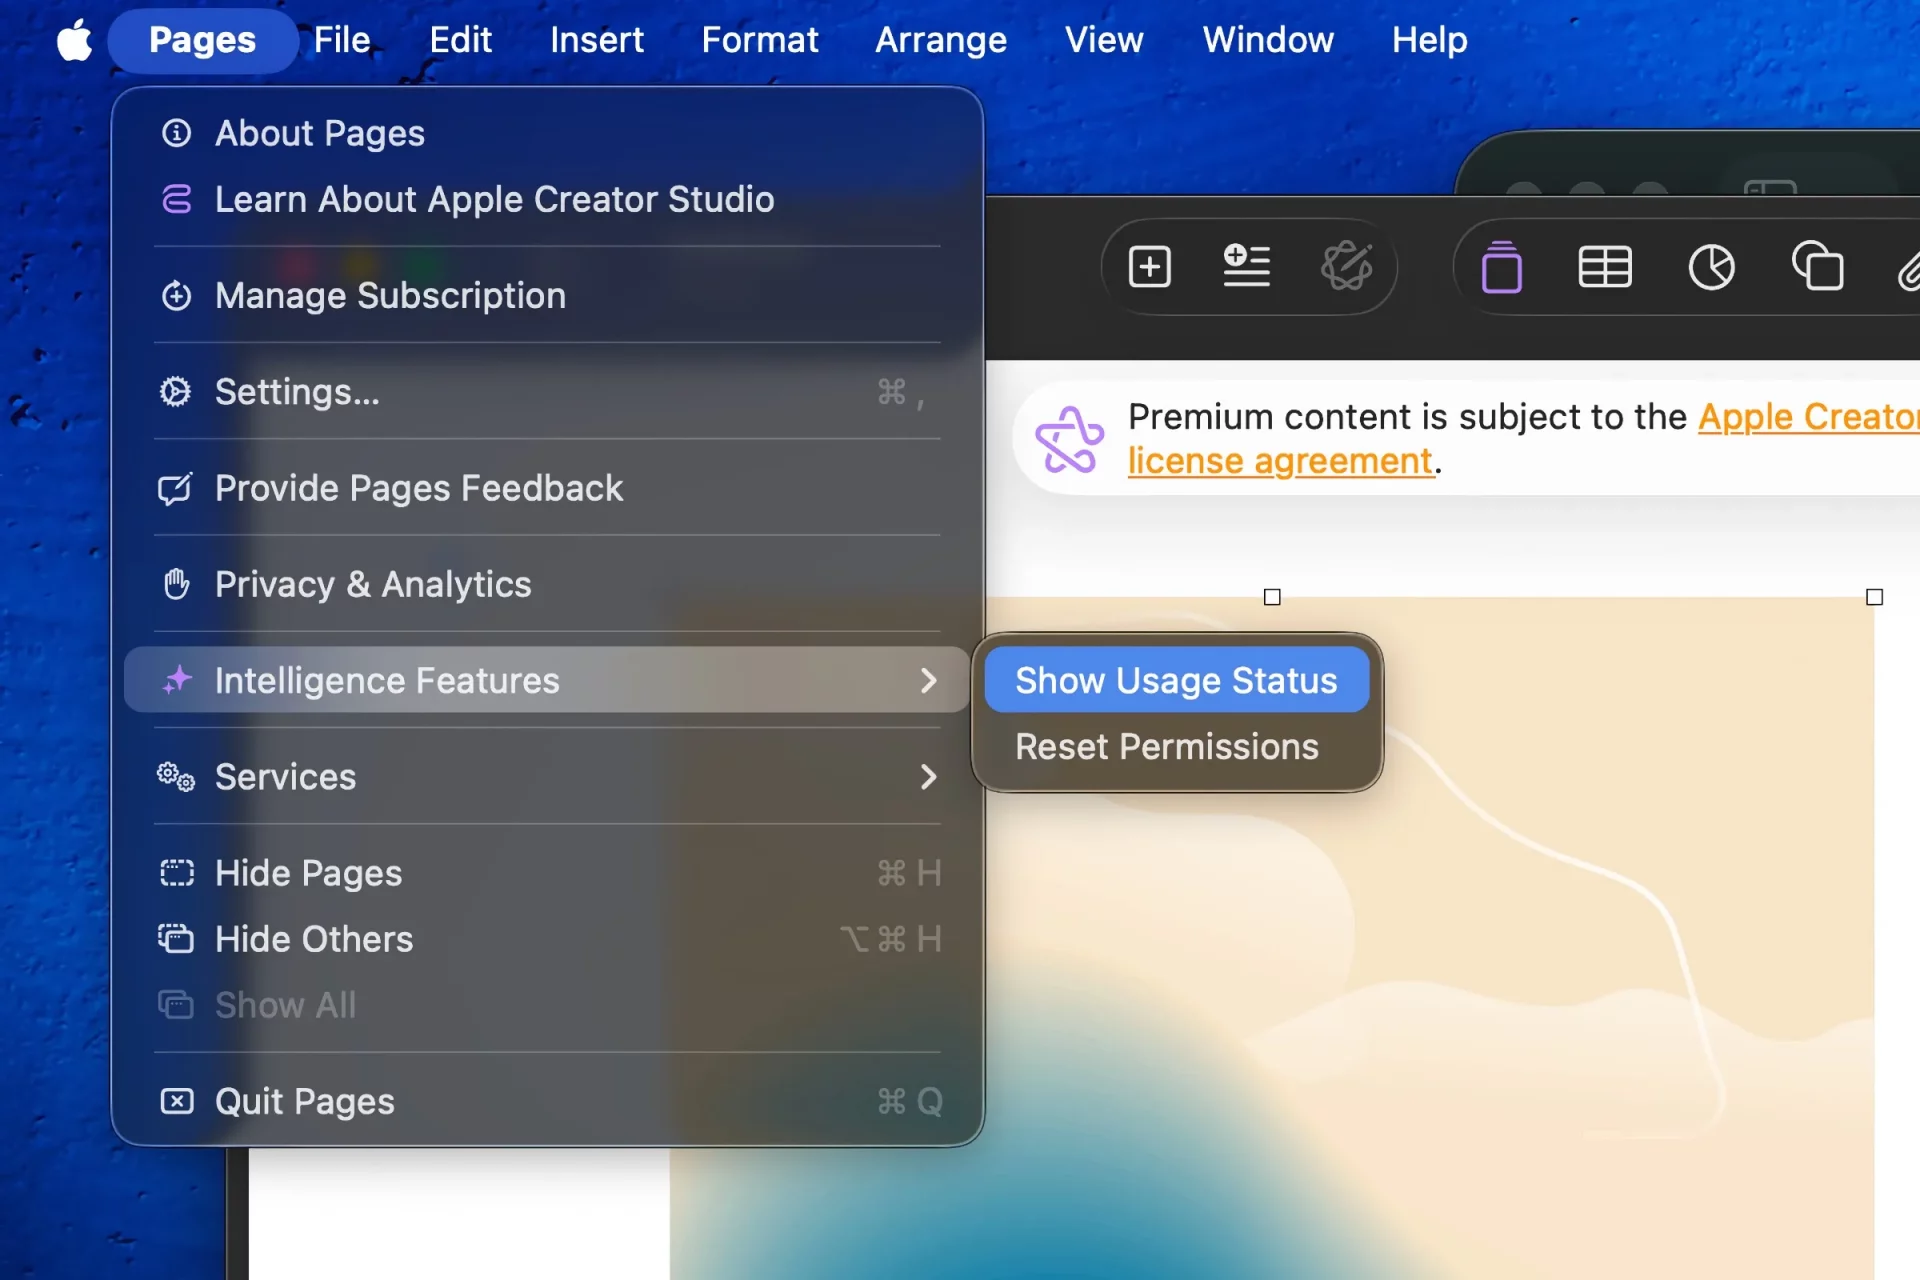Expand the Services submenu

(x=285, y=777)
